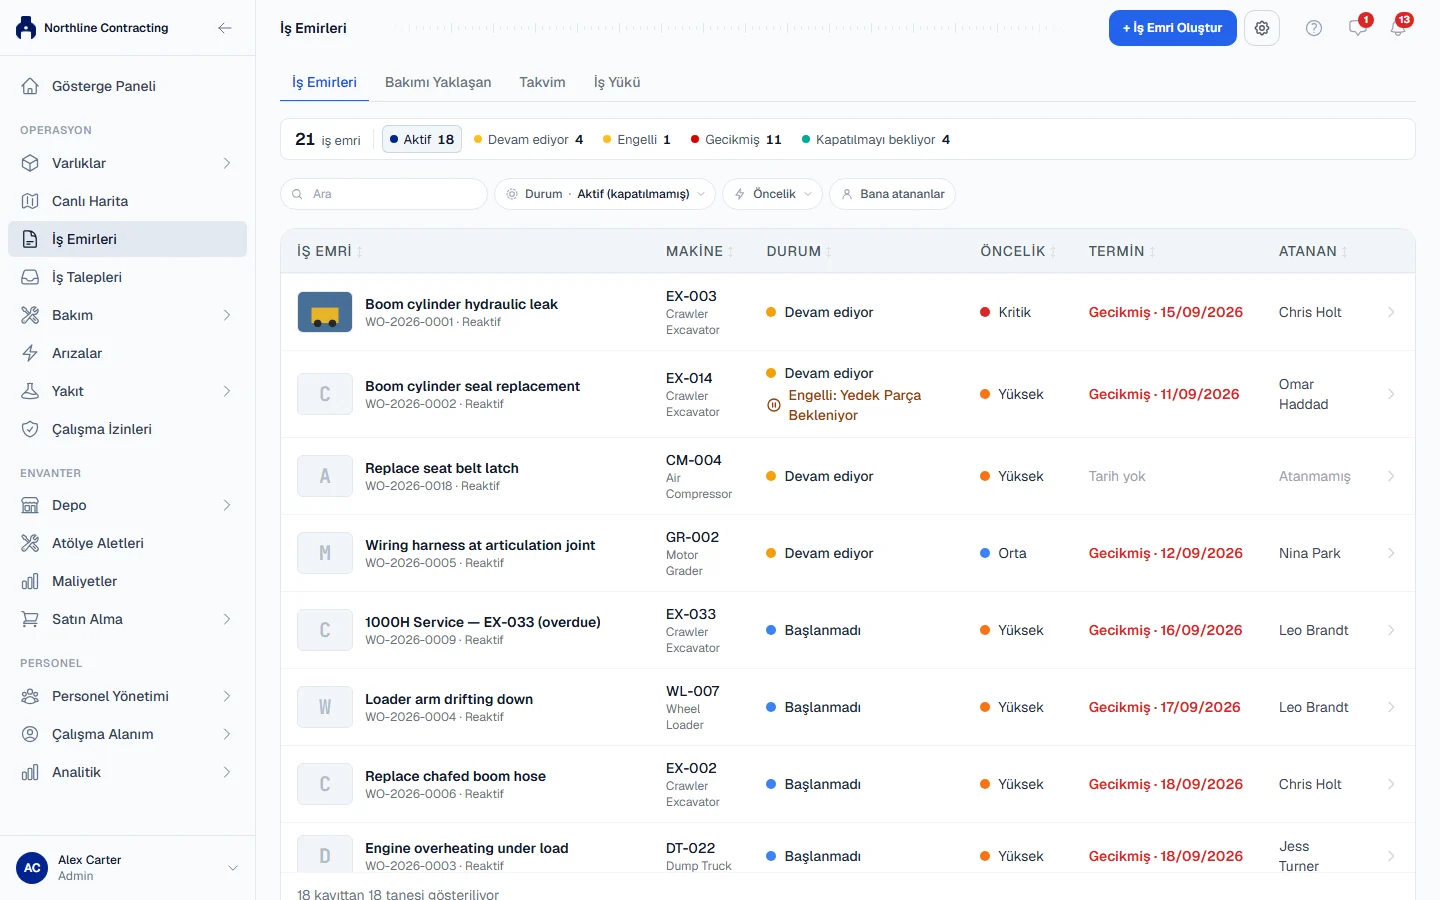Click the Ara search field

point(384,194)
